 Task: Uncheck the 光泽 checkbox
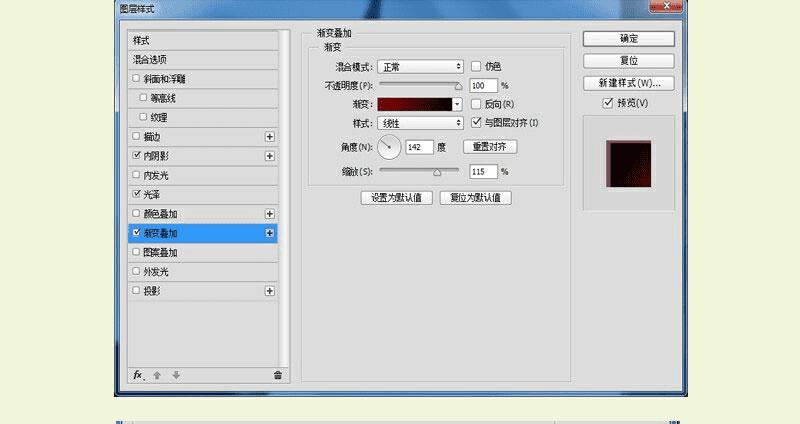pos(136,194)
